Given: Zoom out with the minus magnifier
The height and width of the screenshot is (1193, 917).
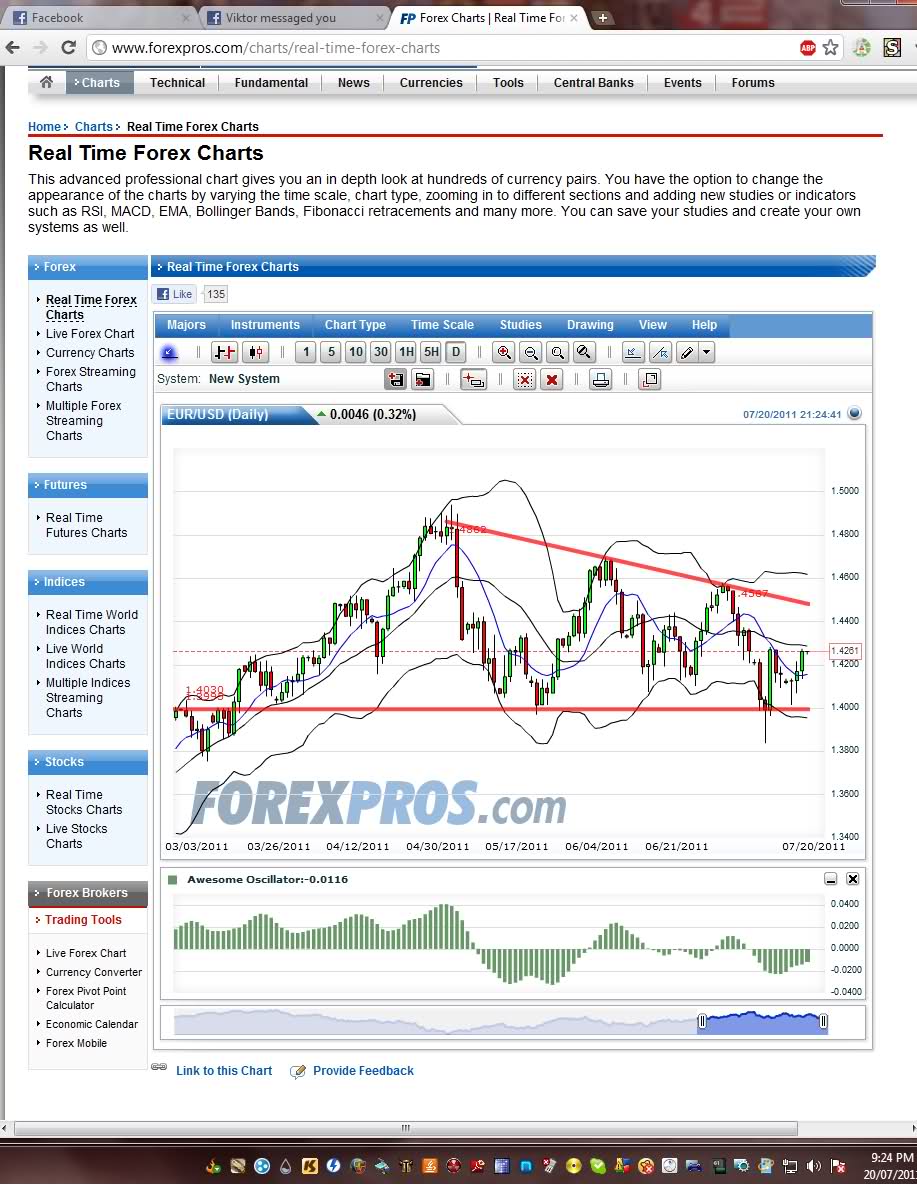Looking at the screenshot, I should [531, 352].
